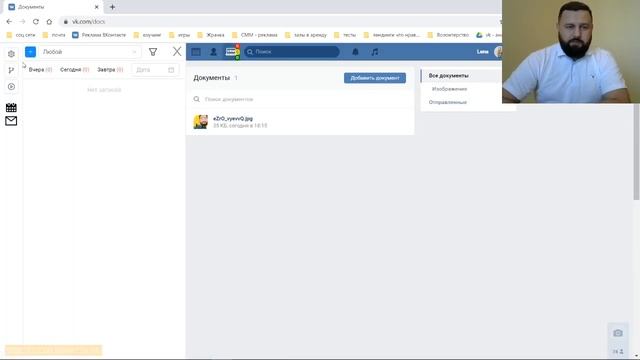Select the 'Документы' browser tab
Image resolution: width=640 pixels, height=360 pixels.
(x=53, y=7)
